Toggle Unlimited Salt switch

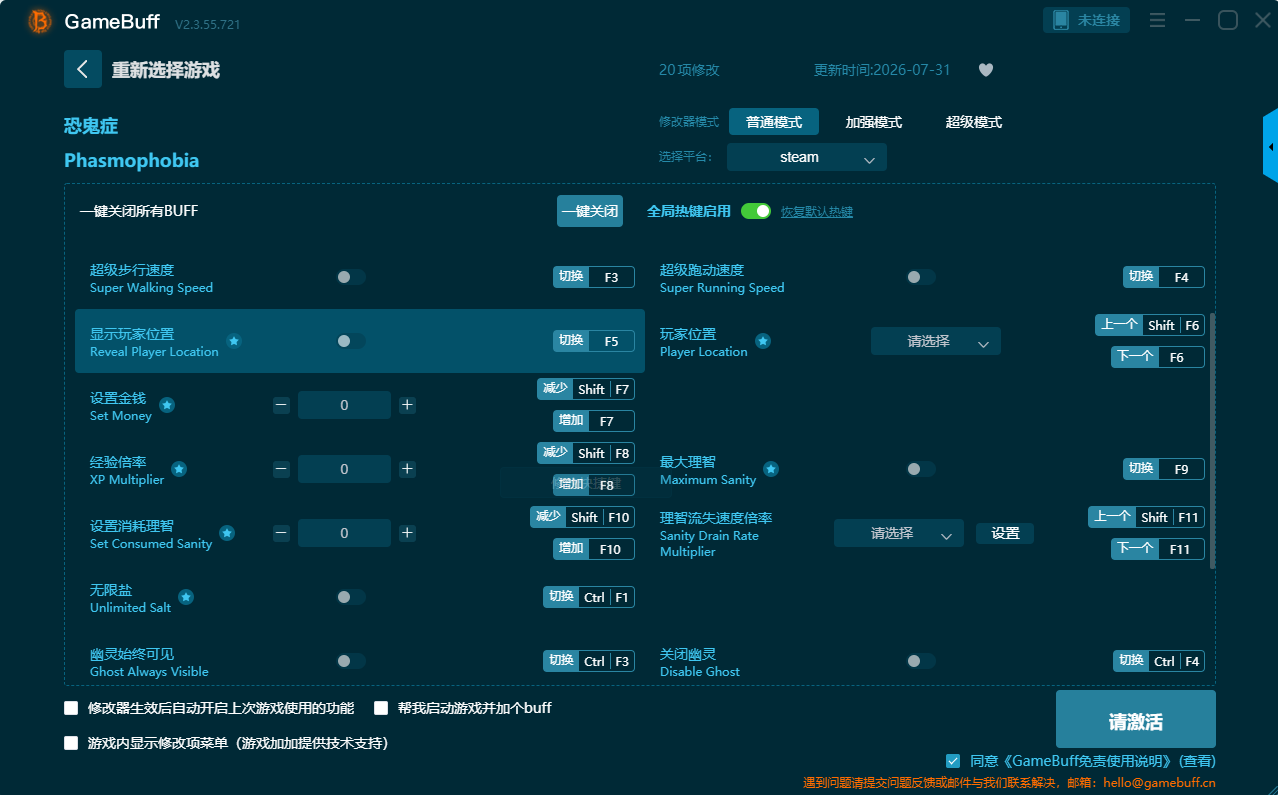click(x=350, y=597)
